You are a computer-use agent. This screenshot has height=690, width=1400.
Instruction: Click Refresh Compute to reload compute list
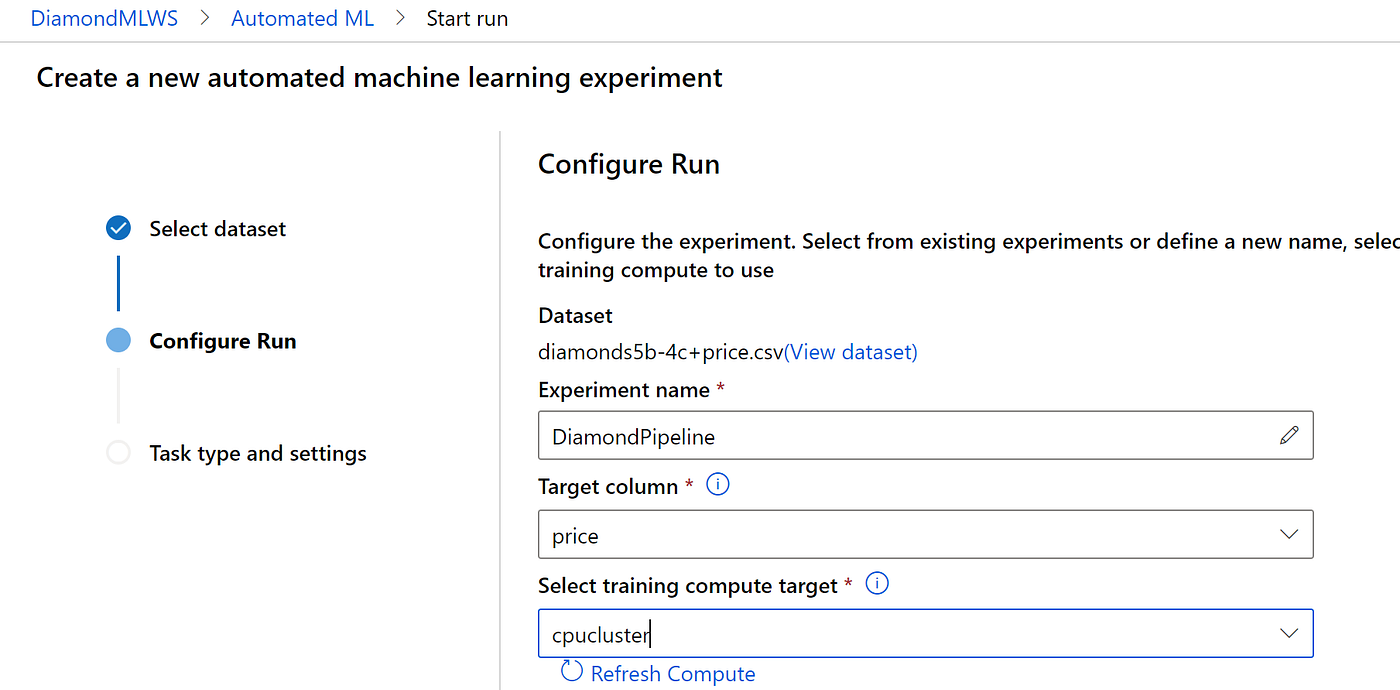tap(673, 673)
